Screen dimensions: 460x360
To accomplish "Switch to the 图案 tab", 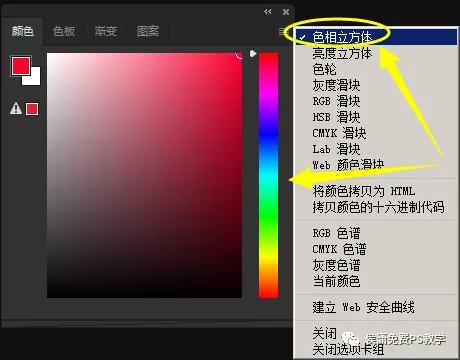I will tap(148, 31).
